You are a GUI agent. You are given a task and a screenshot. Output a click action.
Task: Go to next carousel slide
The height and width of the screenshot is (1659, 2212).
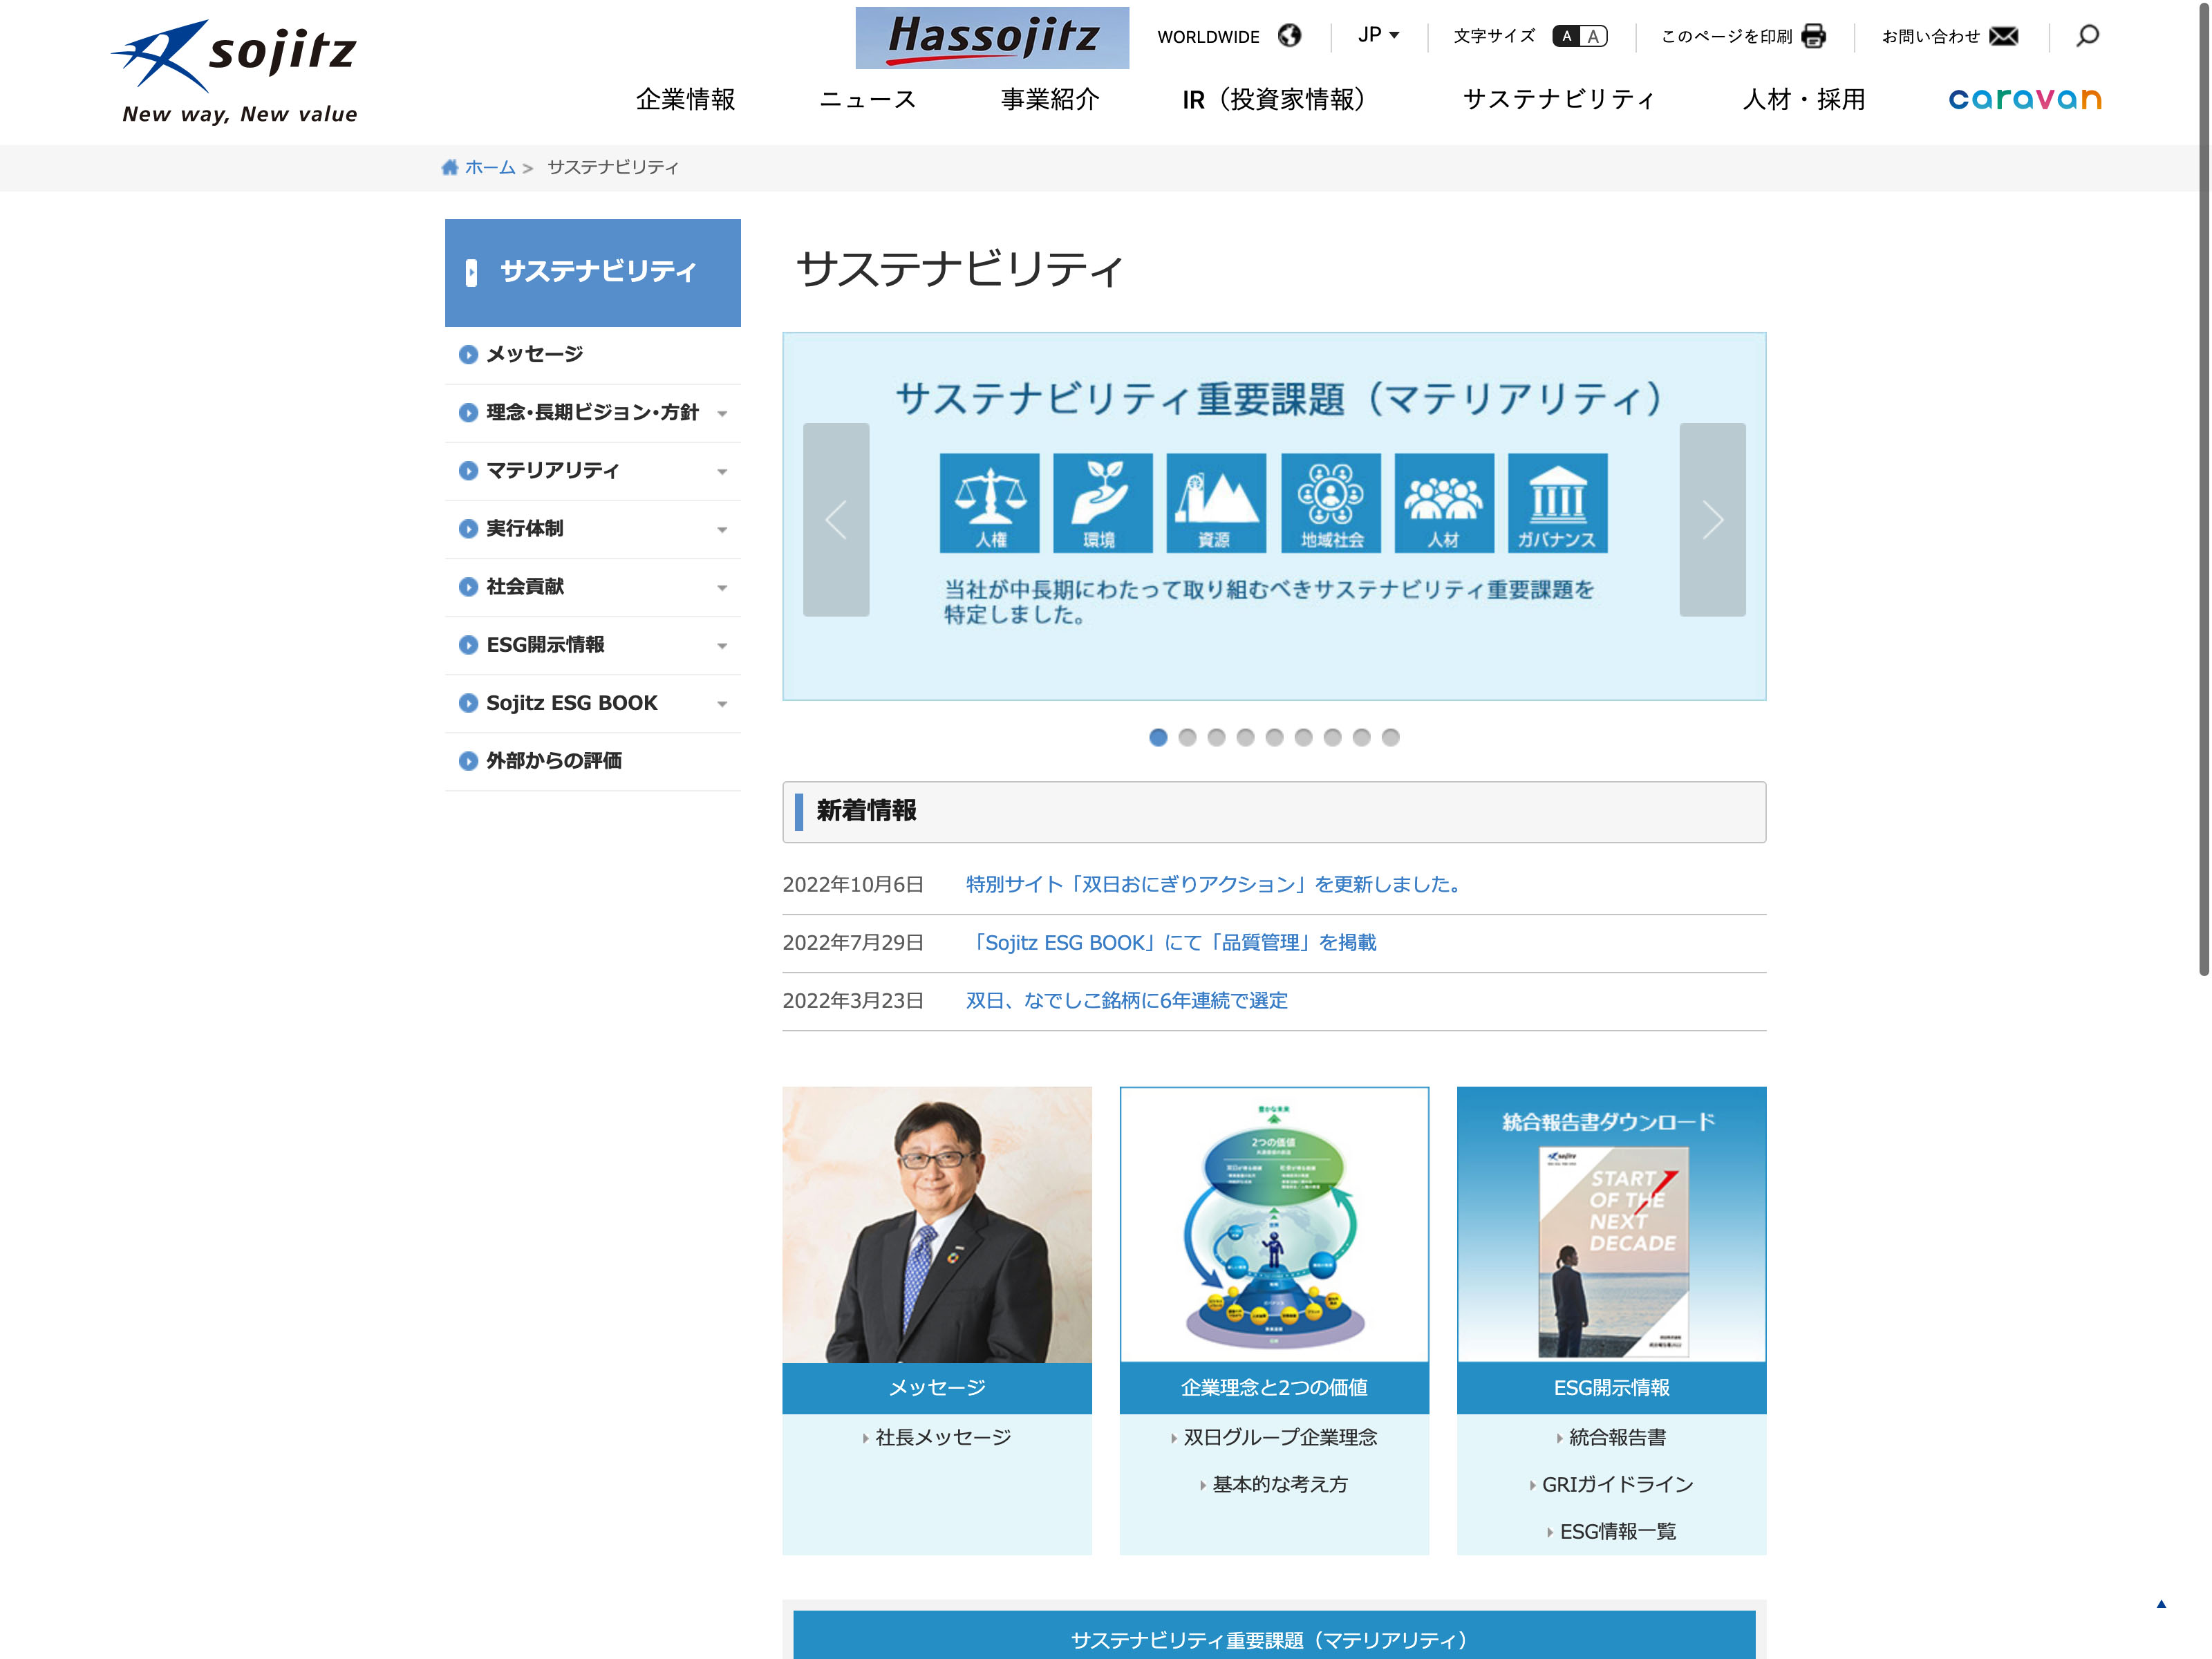pos(1712,519)
